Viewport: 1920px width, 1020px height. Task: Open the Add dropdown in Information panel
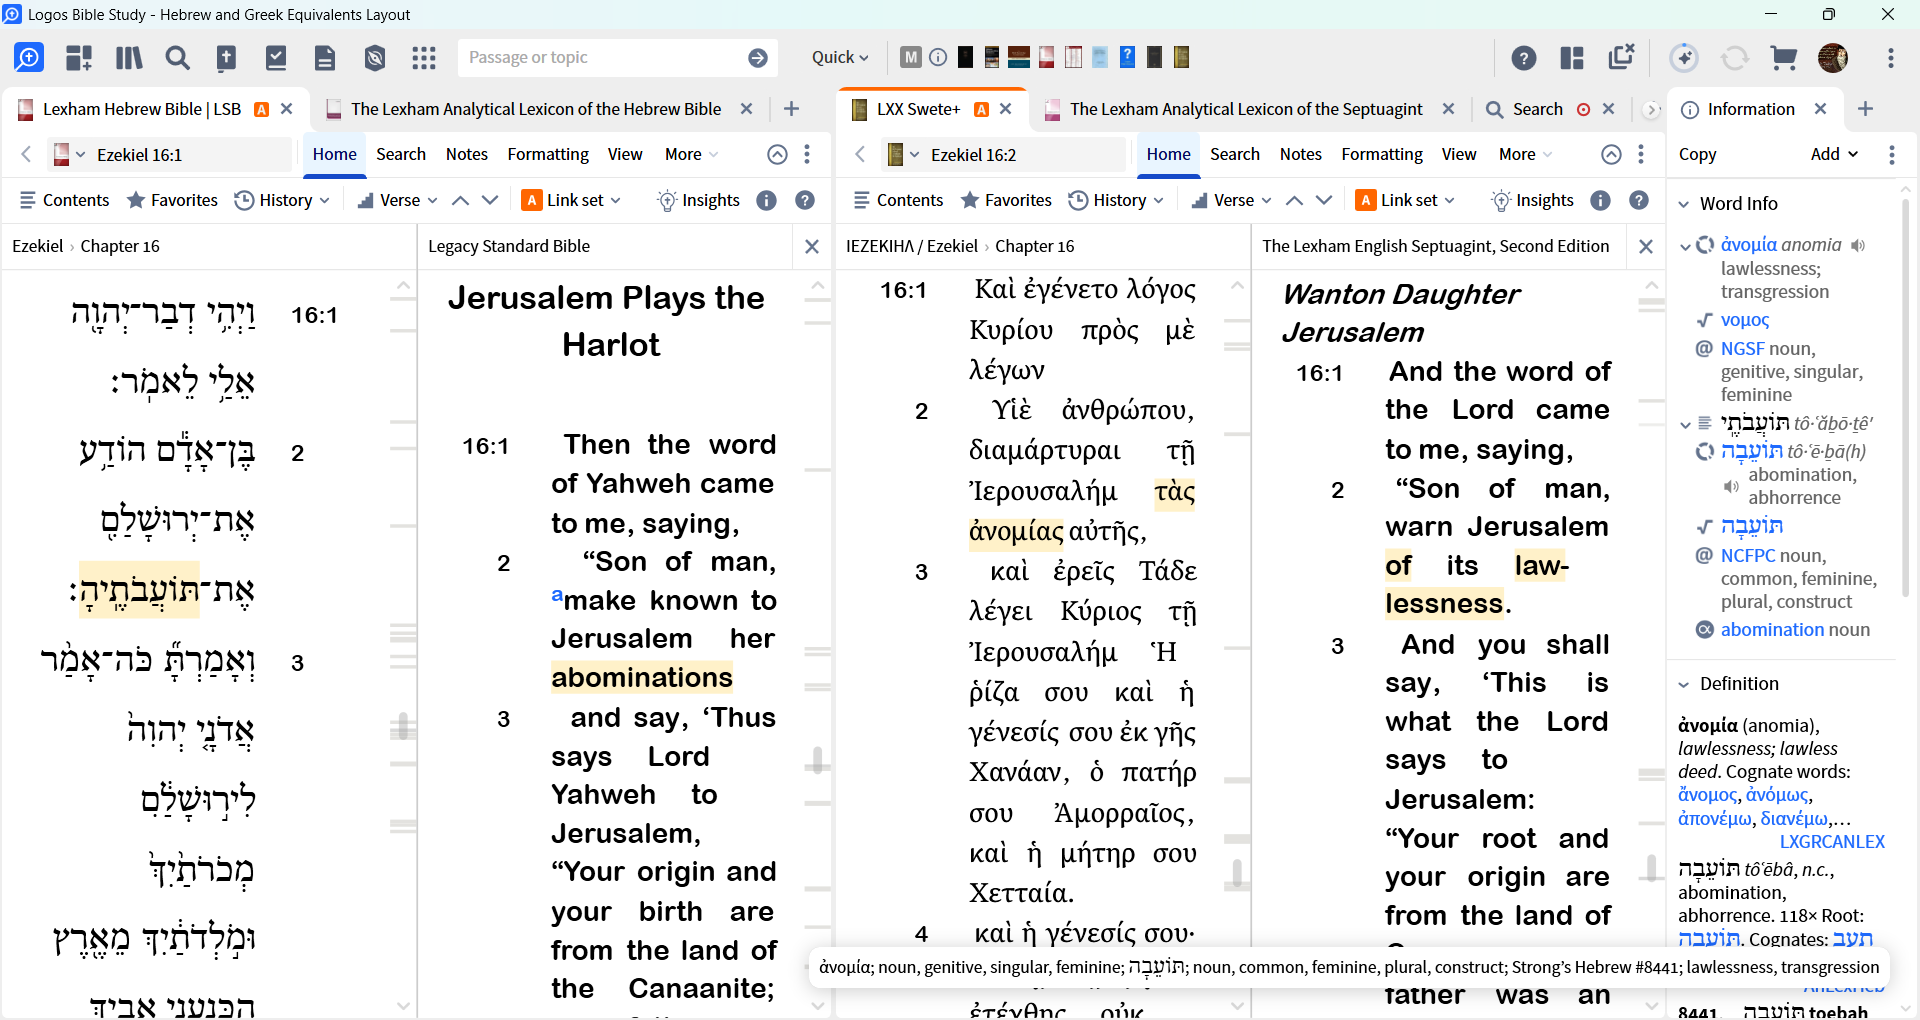[1834, 154]
